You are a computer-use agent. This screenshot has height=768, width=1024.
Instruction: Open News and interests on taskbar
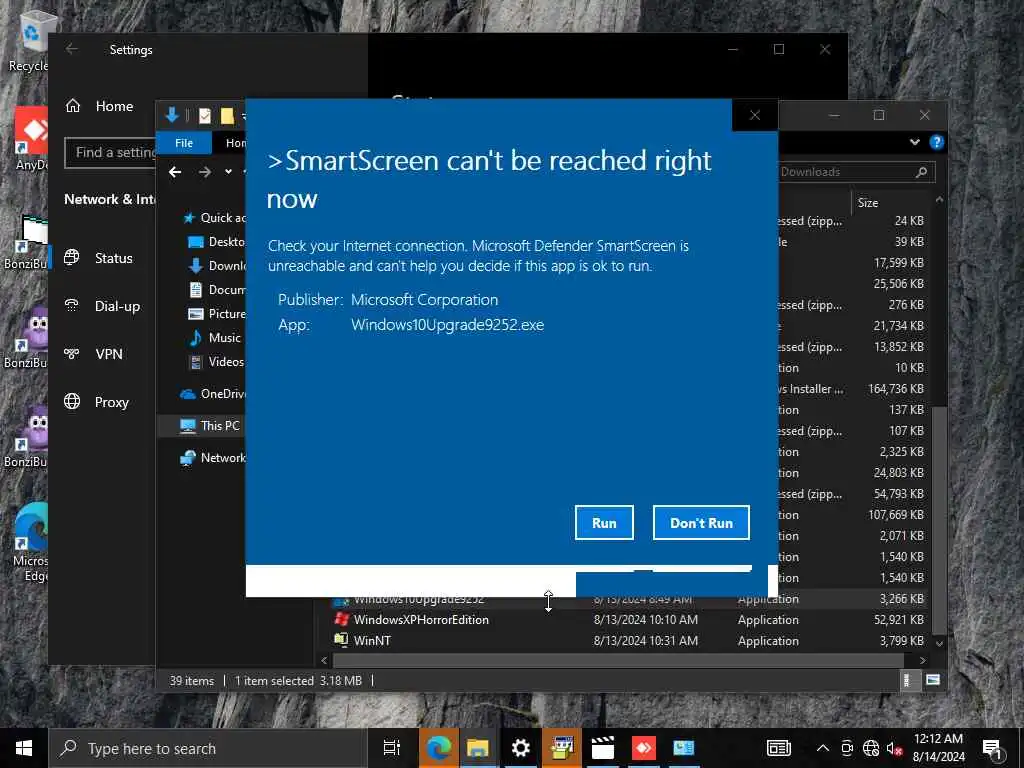pos(778,748)
